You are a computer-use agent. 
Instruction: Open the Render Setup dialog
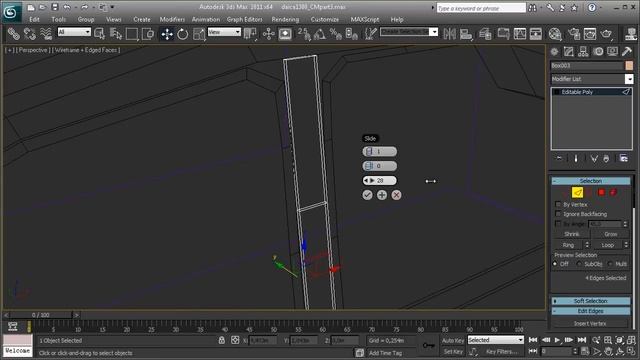pos(574,34)
